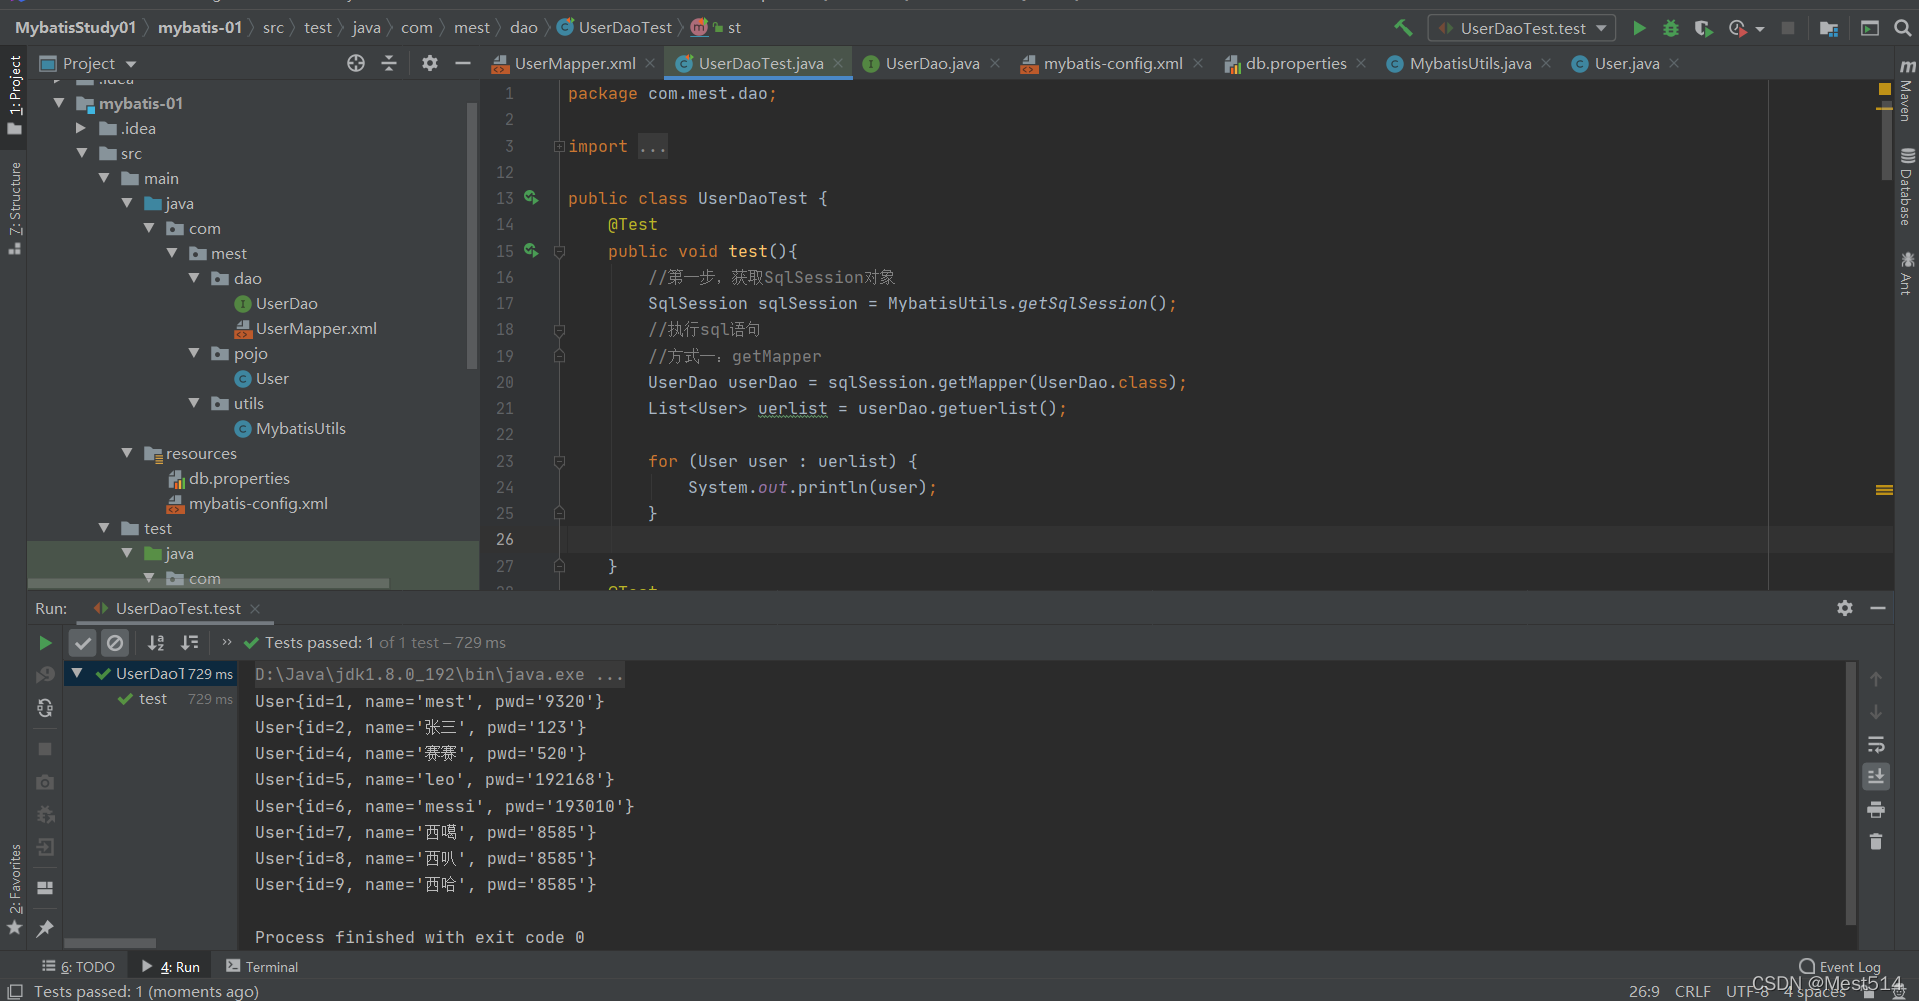Switch to the MybatisUtils.java editor tab
This screenshot has height=1001, width=1919.
click(x=1469, y=63)
